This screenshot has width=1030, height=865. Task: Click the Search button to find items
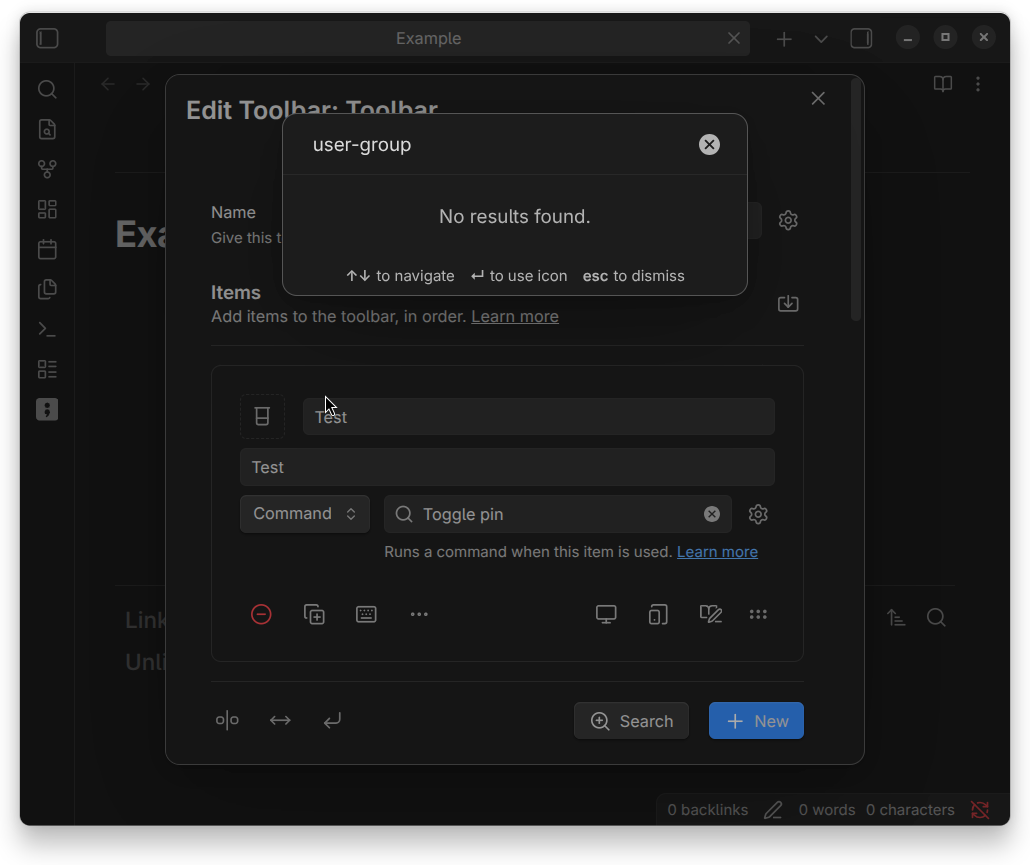(x=631, y=721)
